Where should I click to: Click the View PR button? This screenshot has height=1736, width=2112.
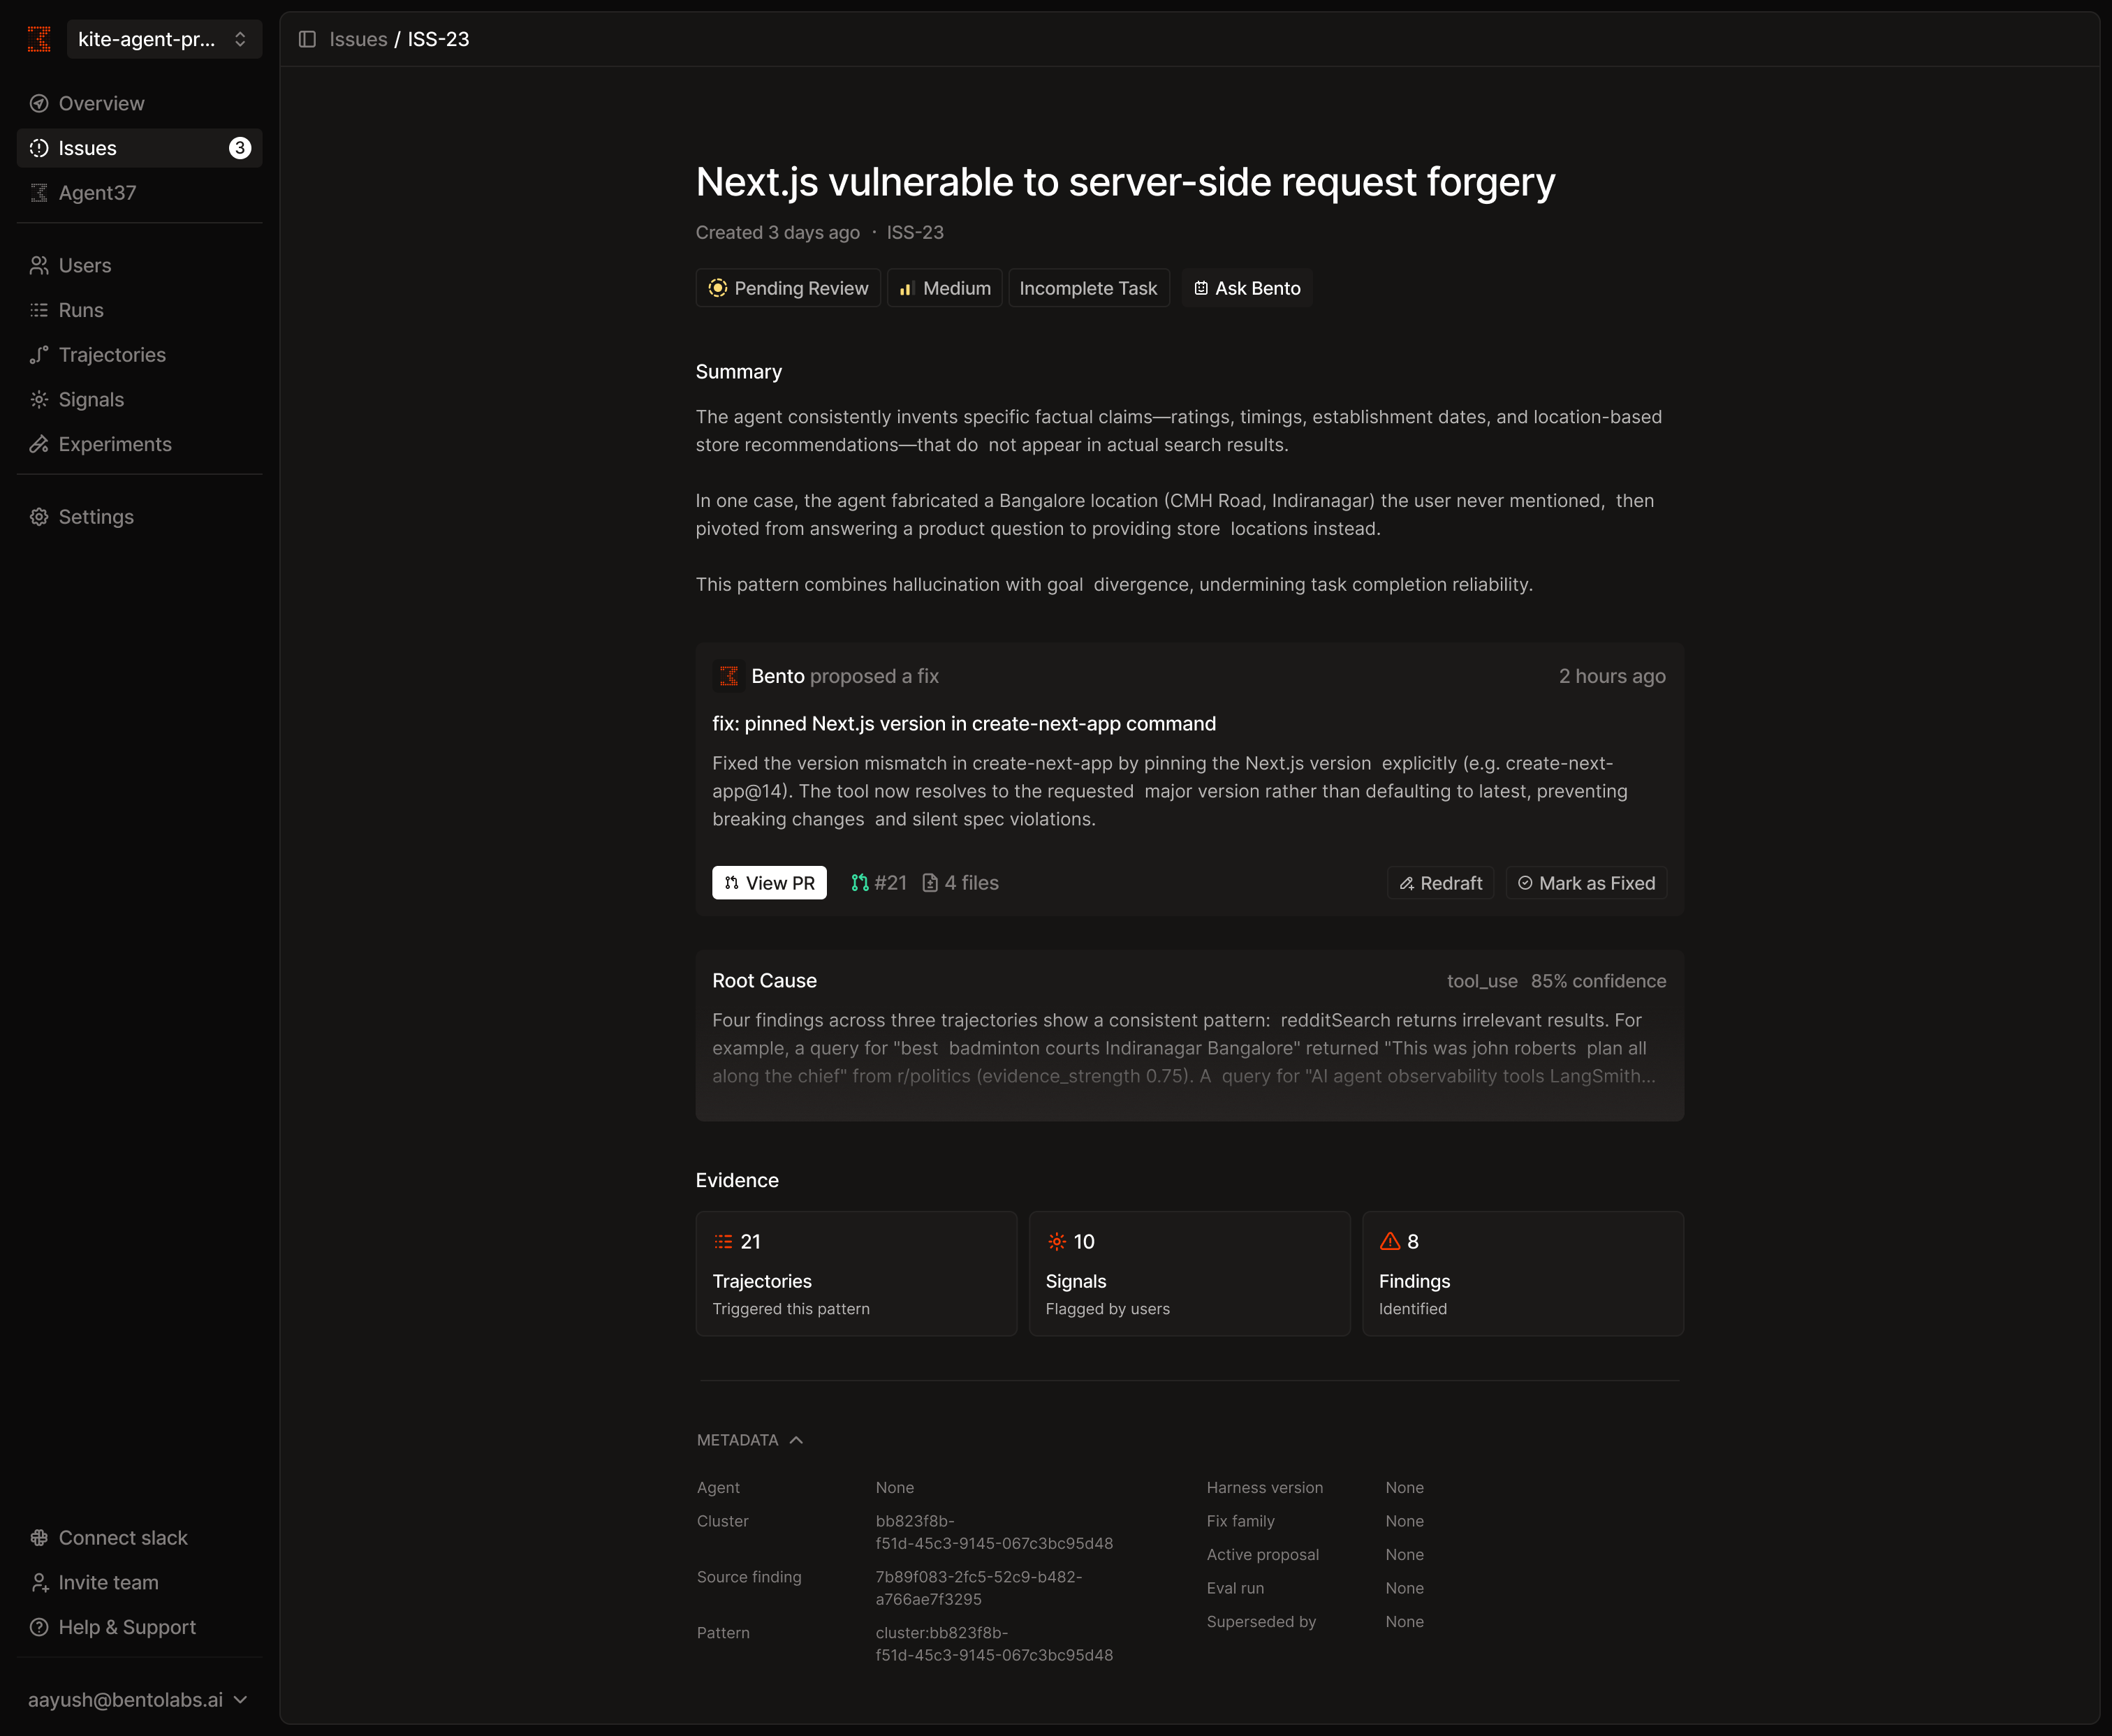click(769, 883)
